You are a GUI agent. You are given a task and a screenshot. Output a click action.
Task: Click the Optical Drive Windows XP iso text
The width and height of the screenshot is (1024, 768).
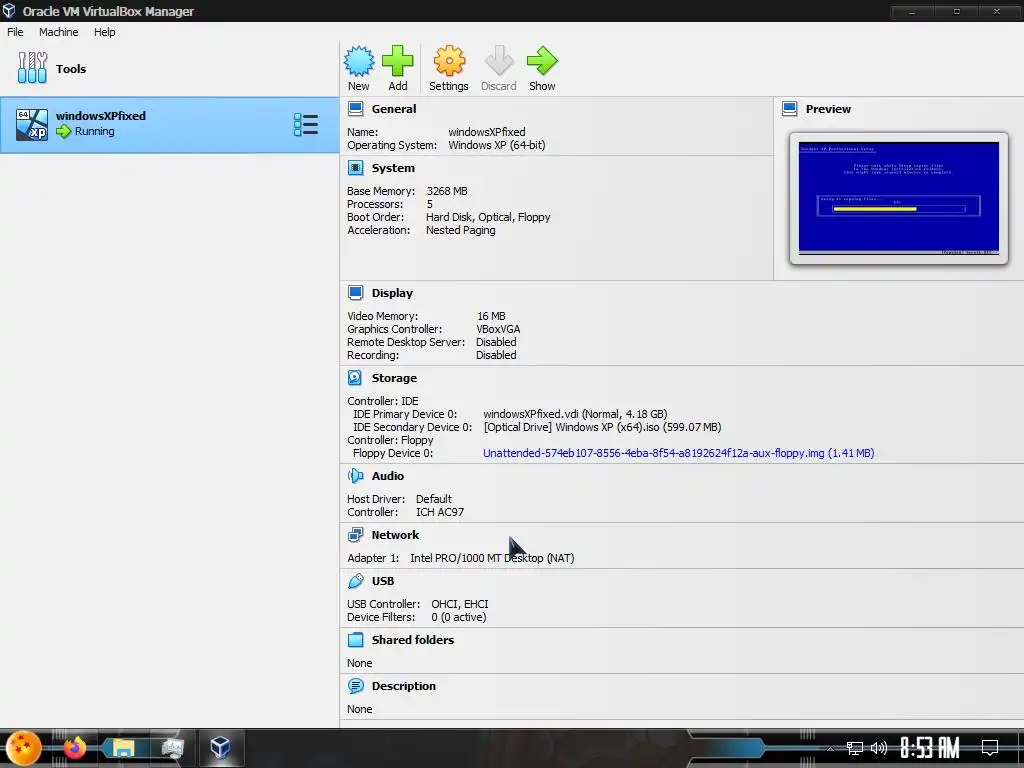click(x=602, y=427)
